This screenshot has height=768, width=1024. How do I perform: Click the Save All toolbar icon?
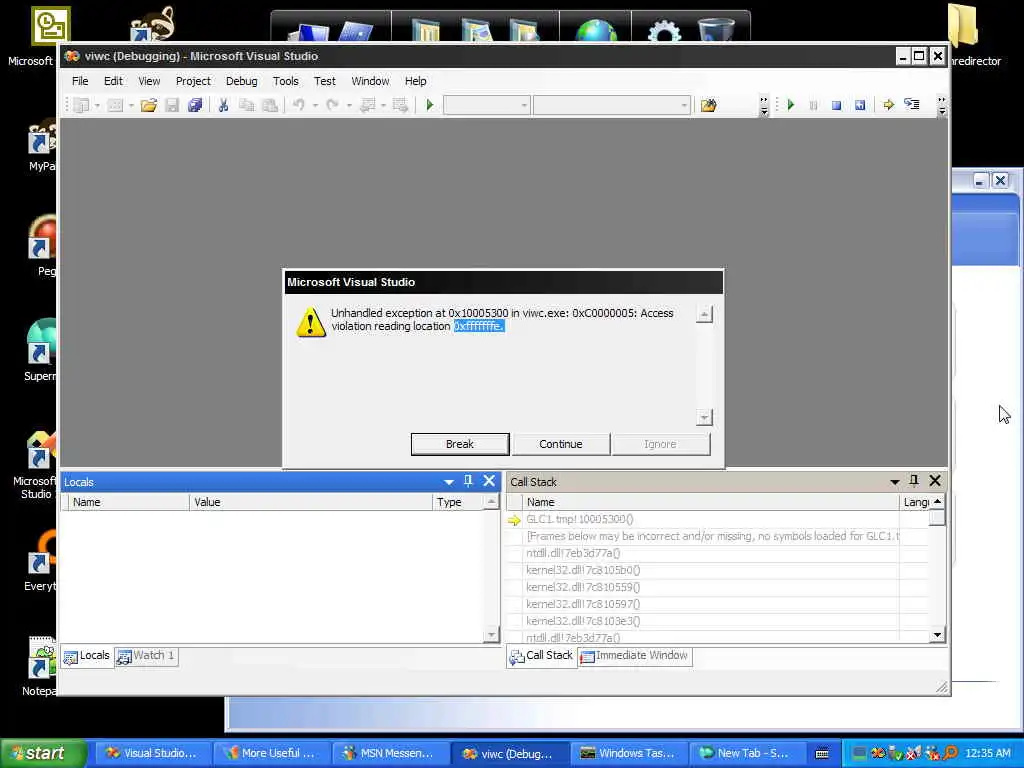(x=195, y=105)
